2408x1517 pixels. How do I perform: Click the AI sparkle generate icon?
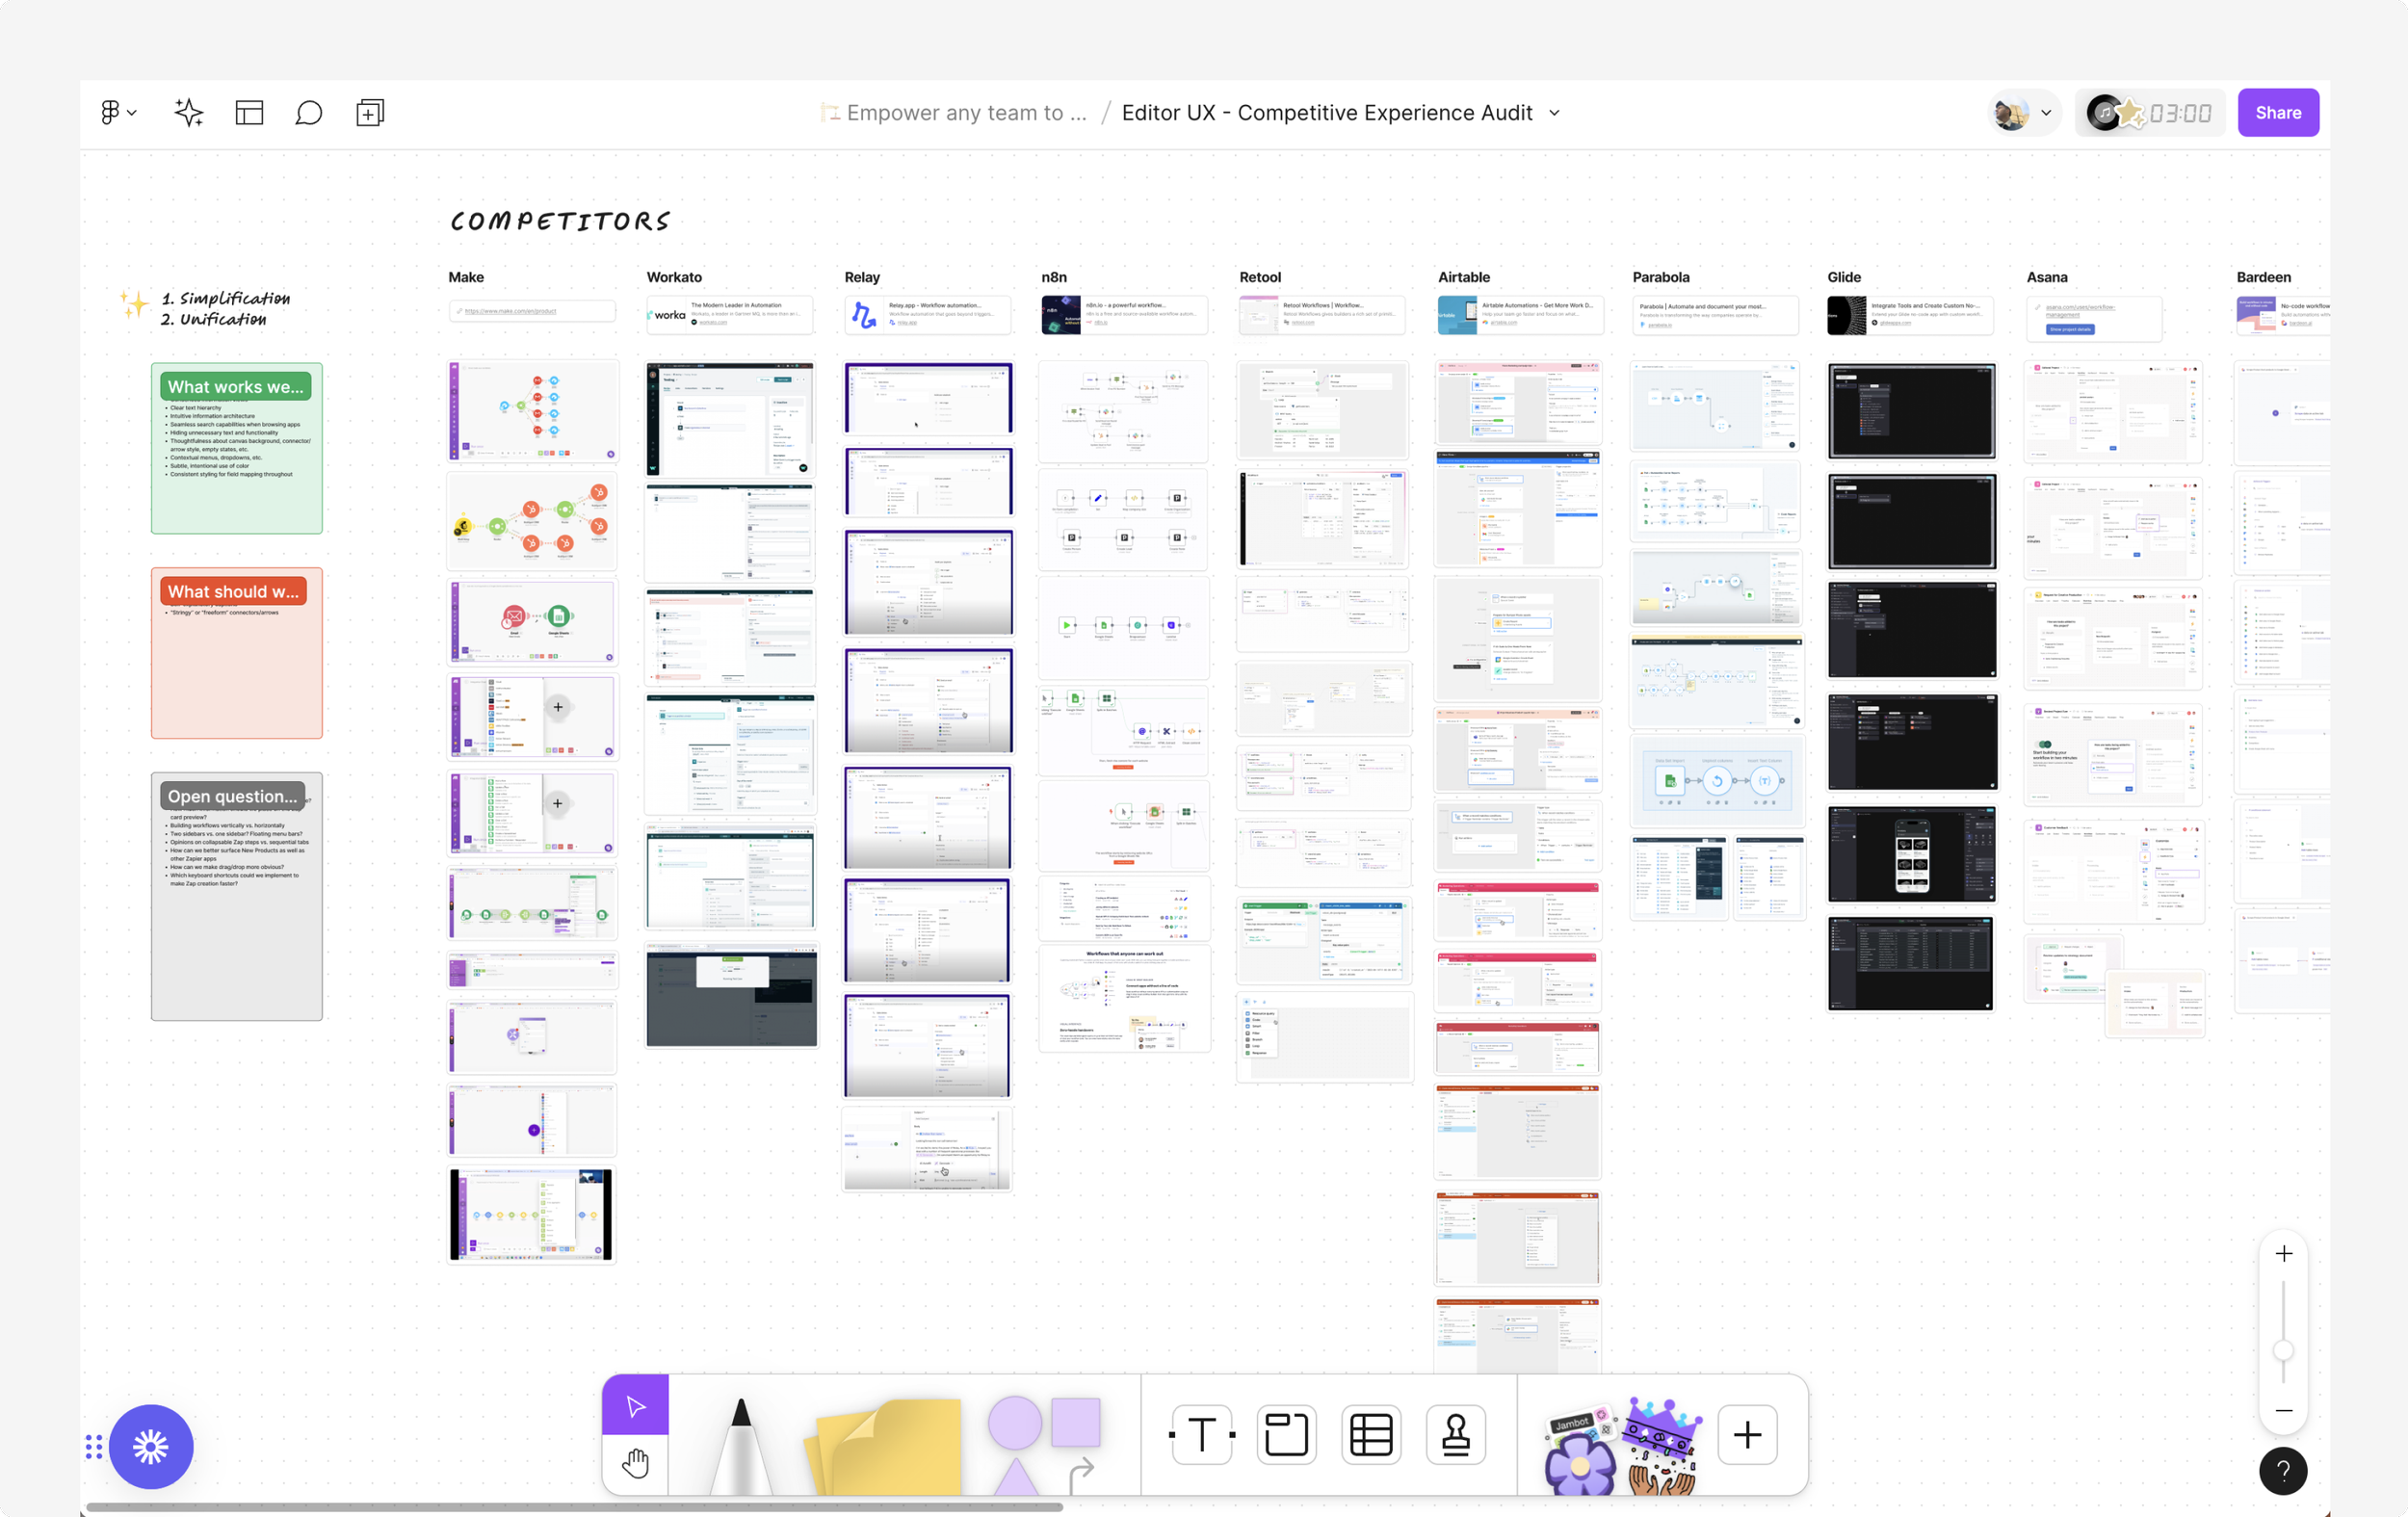188,113
